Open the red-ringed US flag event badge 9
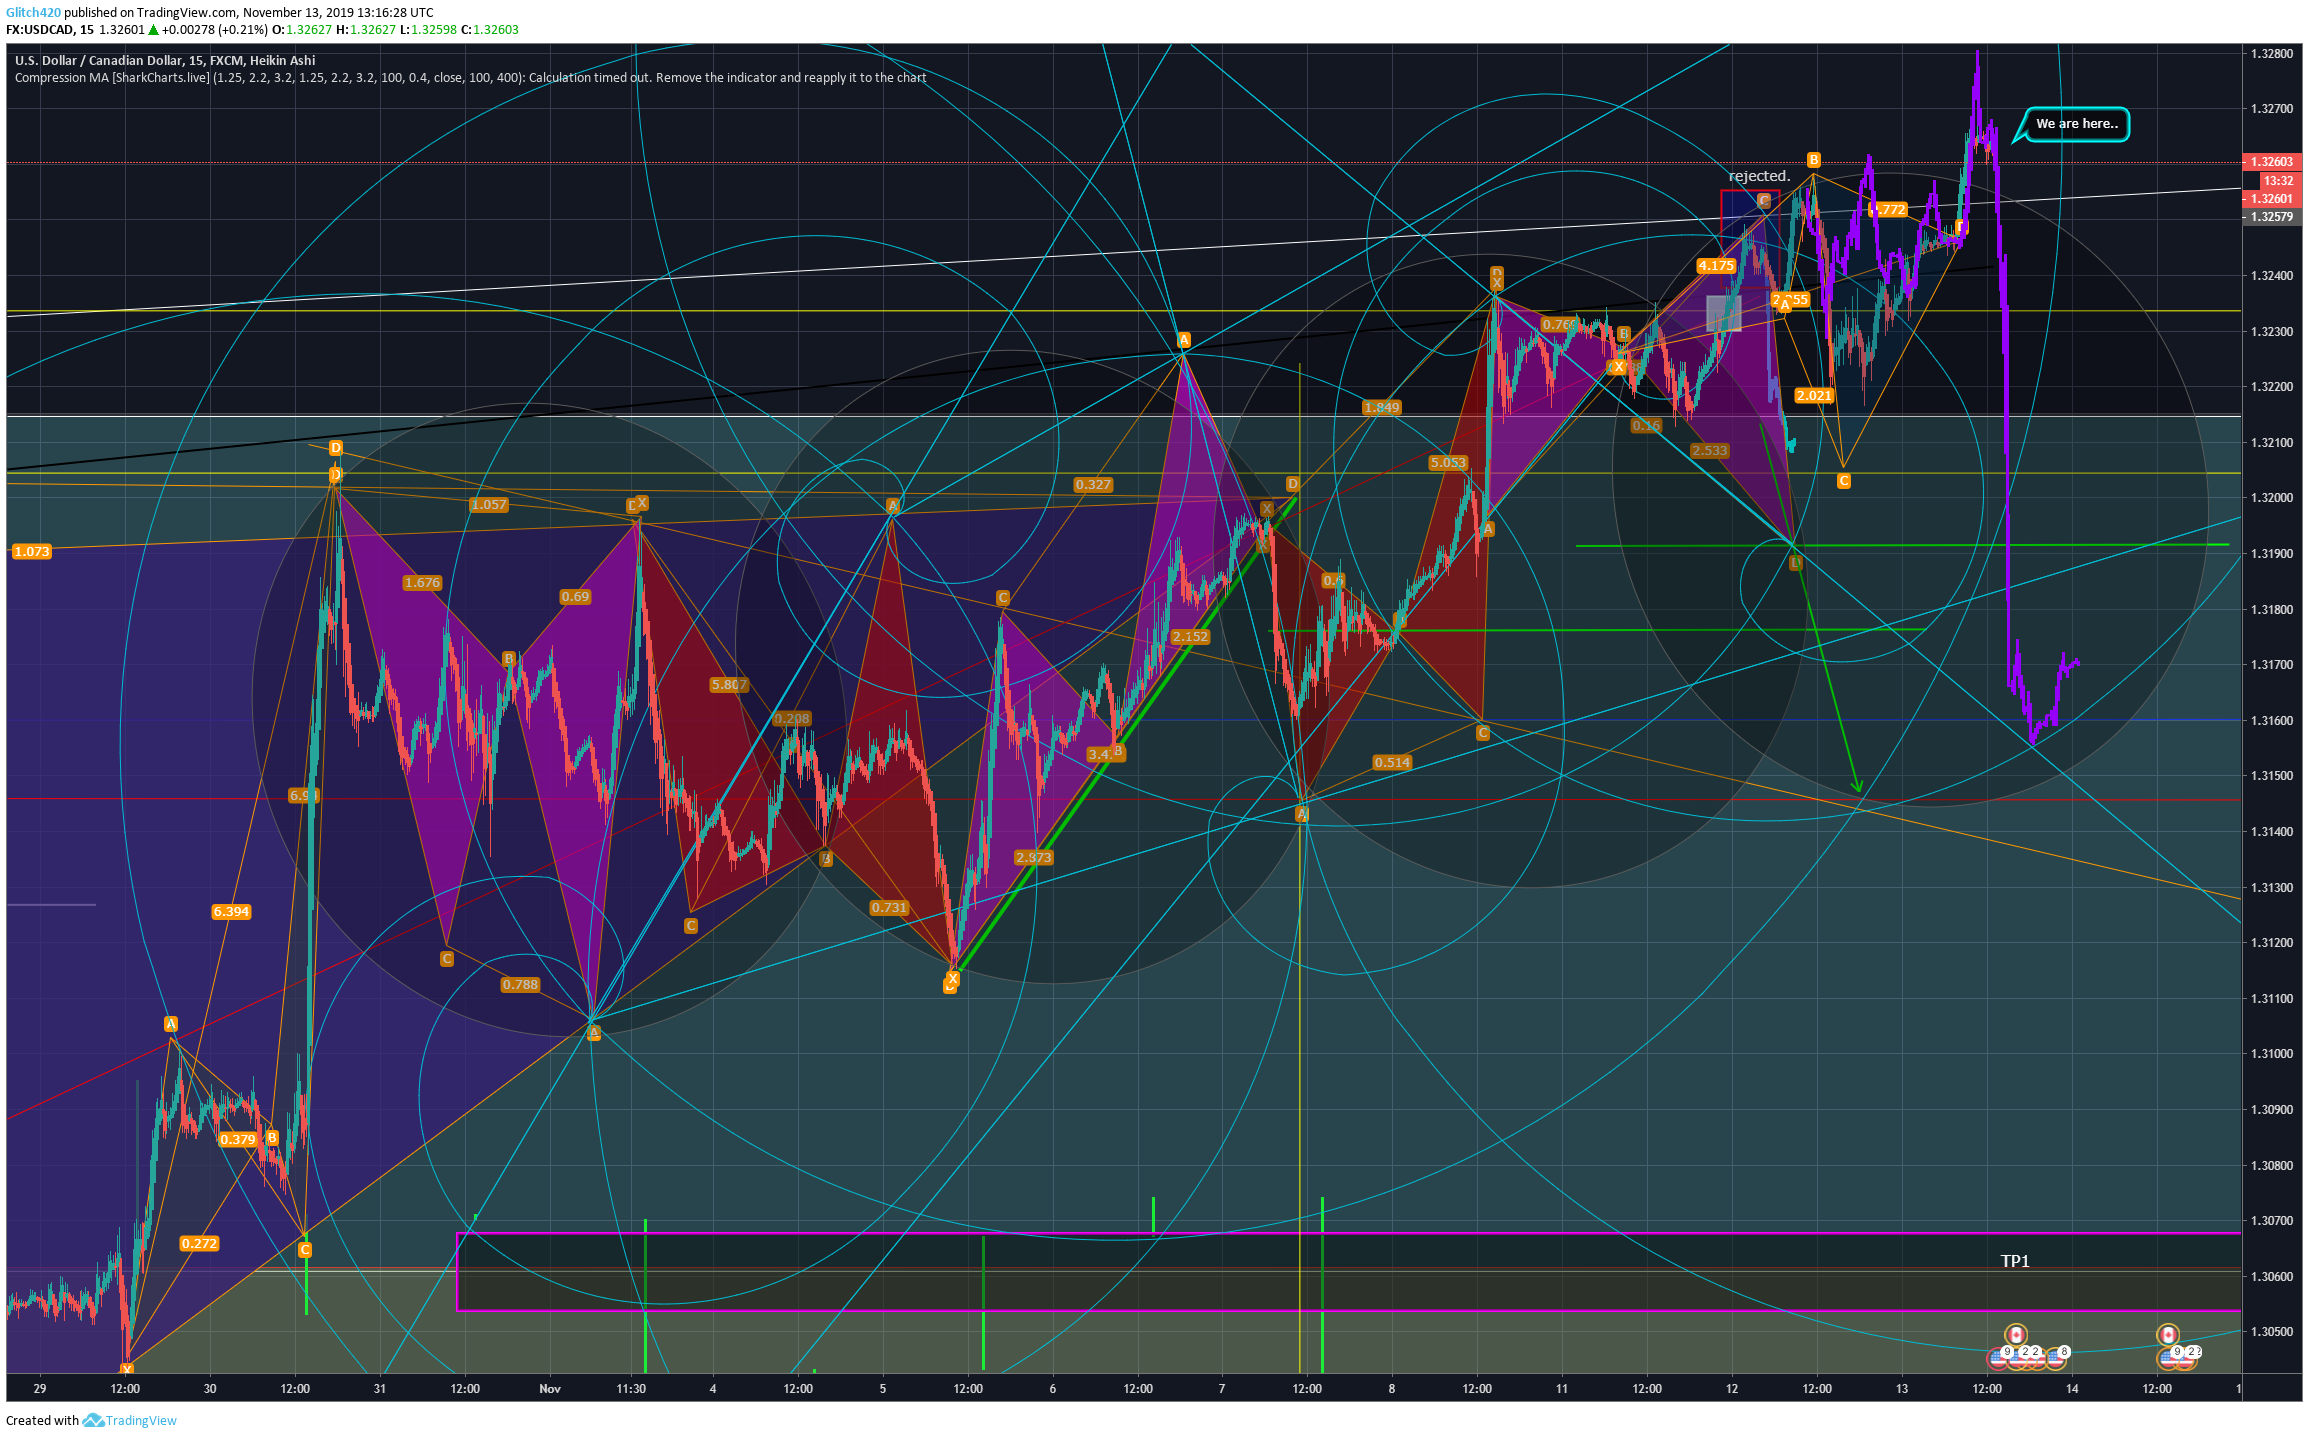Viewport: 2309px width, 1438px height. pos(1998,1357)
